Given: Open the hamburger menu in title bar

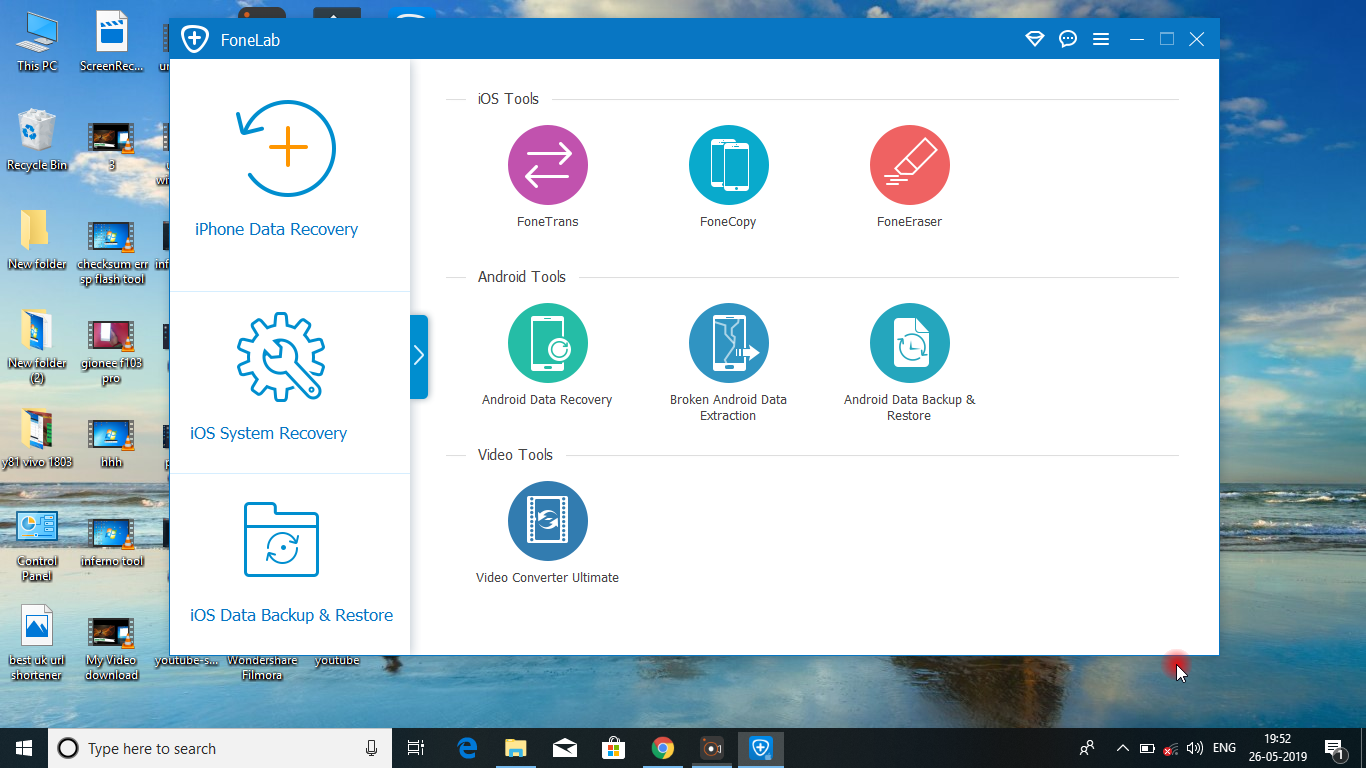Looking at the screenshot, I should tap(1101, 39).
